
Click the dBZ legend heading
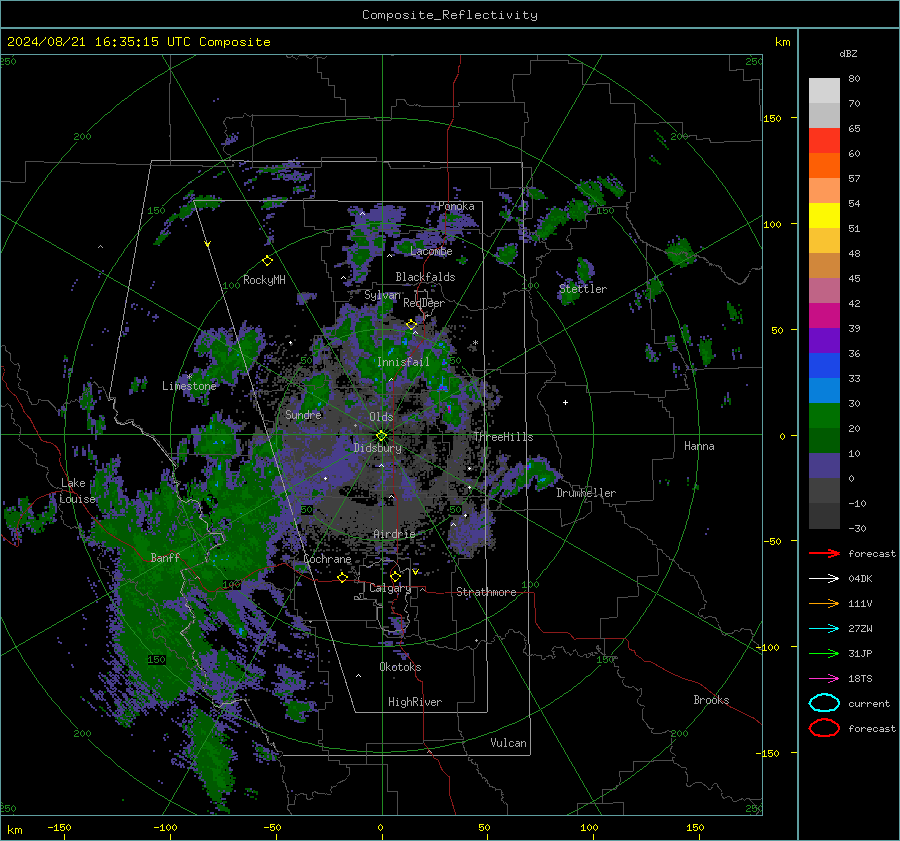tap(848, 54)
